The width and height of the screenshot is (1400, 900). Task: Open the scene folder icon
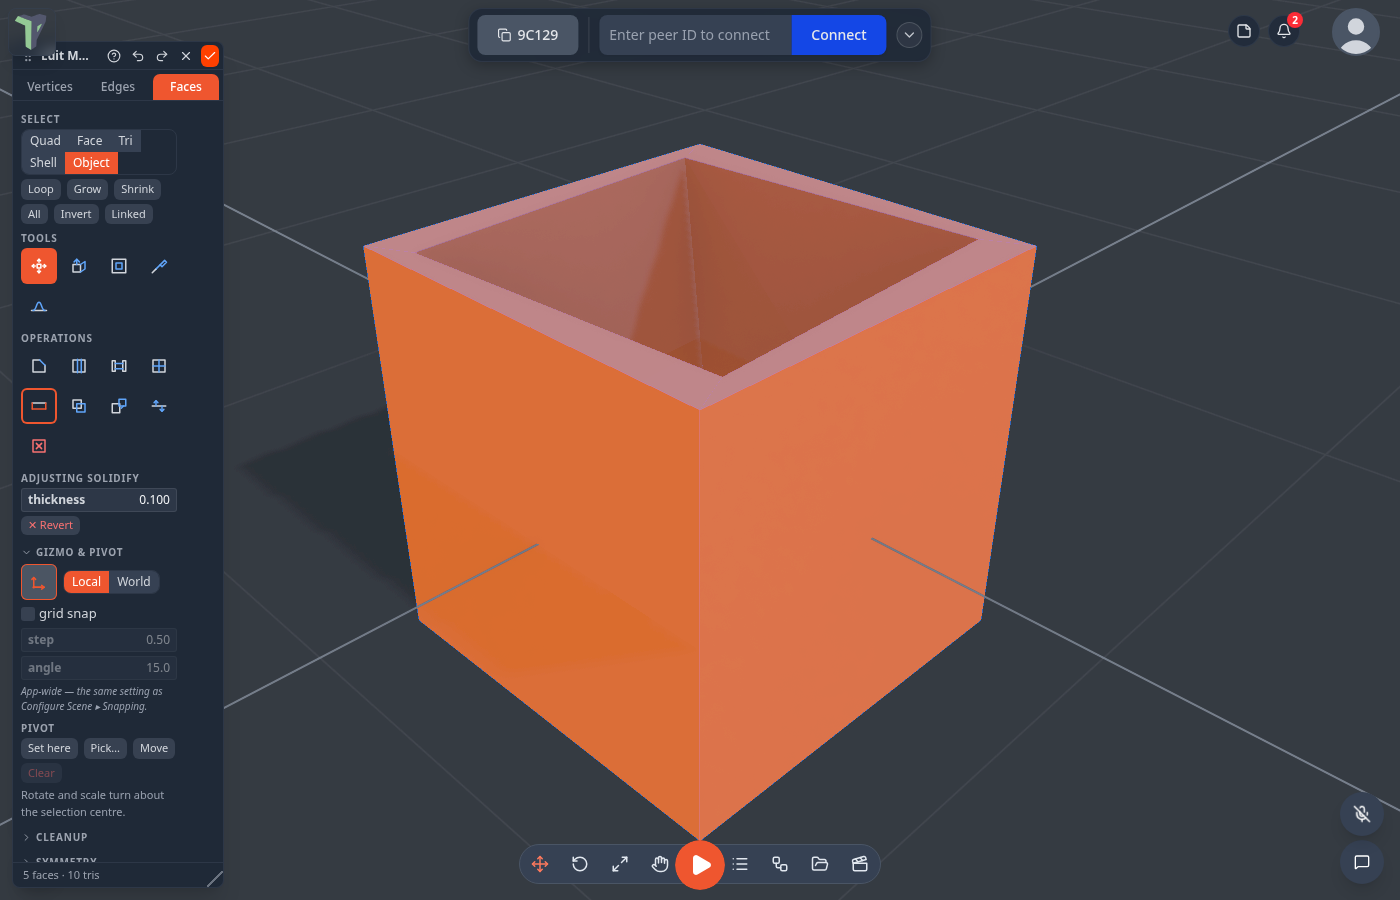[820, 864]
